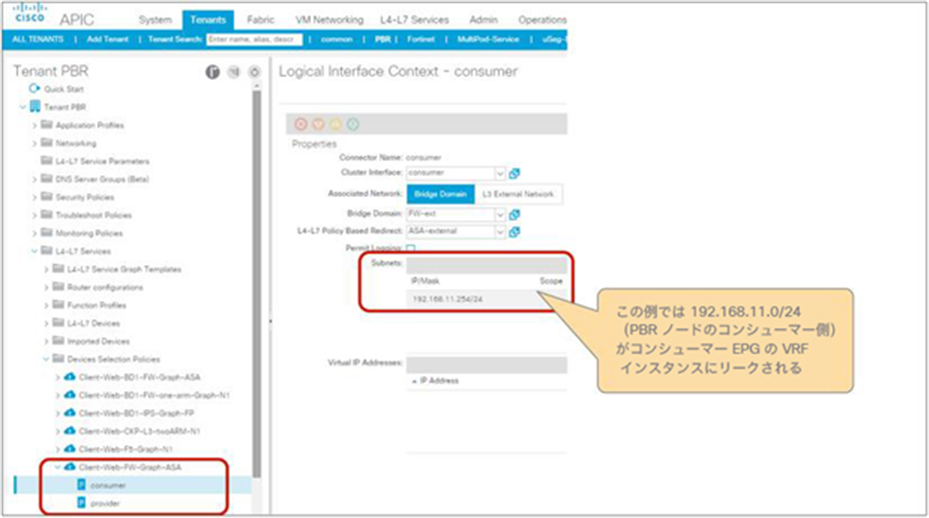This screenshot has height=518, width=929.
Task: Open the System tab
Action: coord(155,20)
